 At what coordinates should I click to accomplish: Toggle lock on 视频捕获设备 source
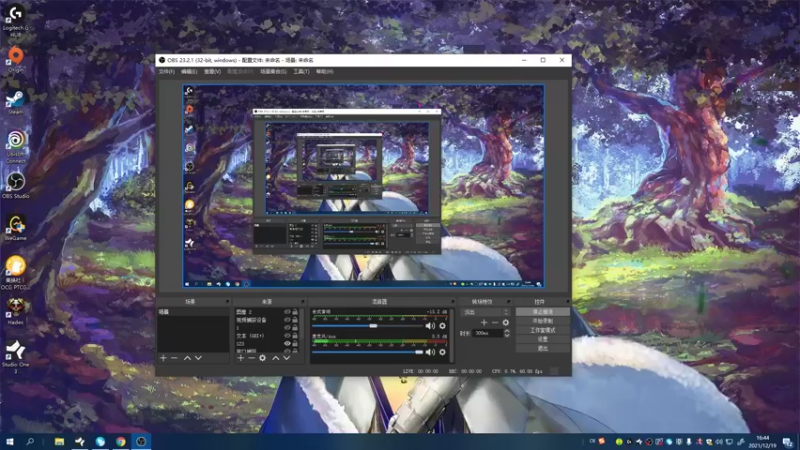pyautogui.click(x=295, y=320)
